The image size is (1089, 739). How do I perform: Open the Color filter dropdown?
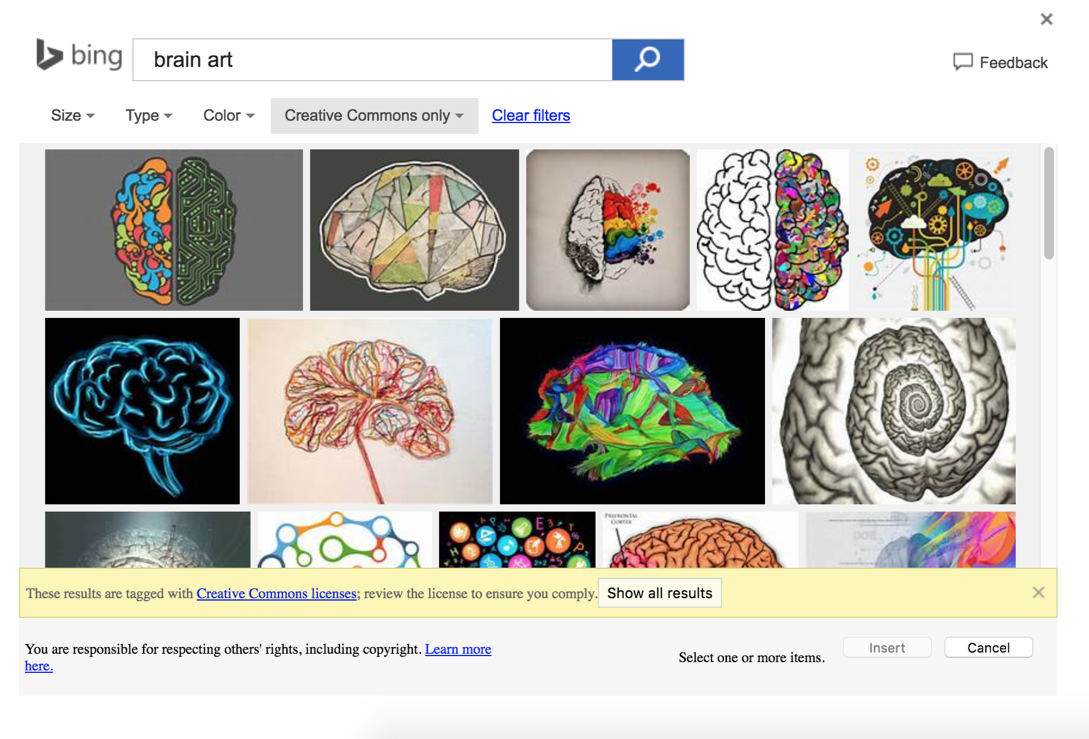click(x=227, y=115)
